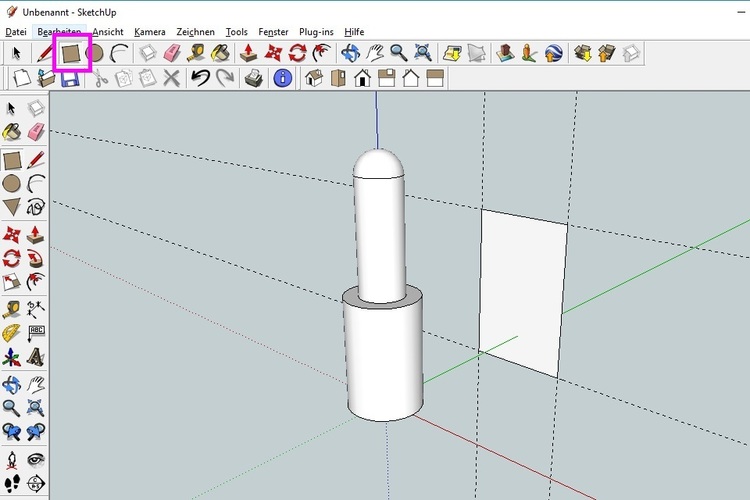The height and width of the screenshot is (500, 750).
Task: Choose the Rotate tool in the top toolbar
Action: click(x=297, y=53)
